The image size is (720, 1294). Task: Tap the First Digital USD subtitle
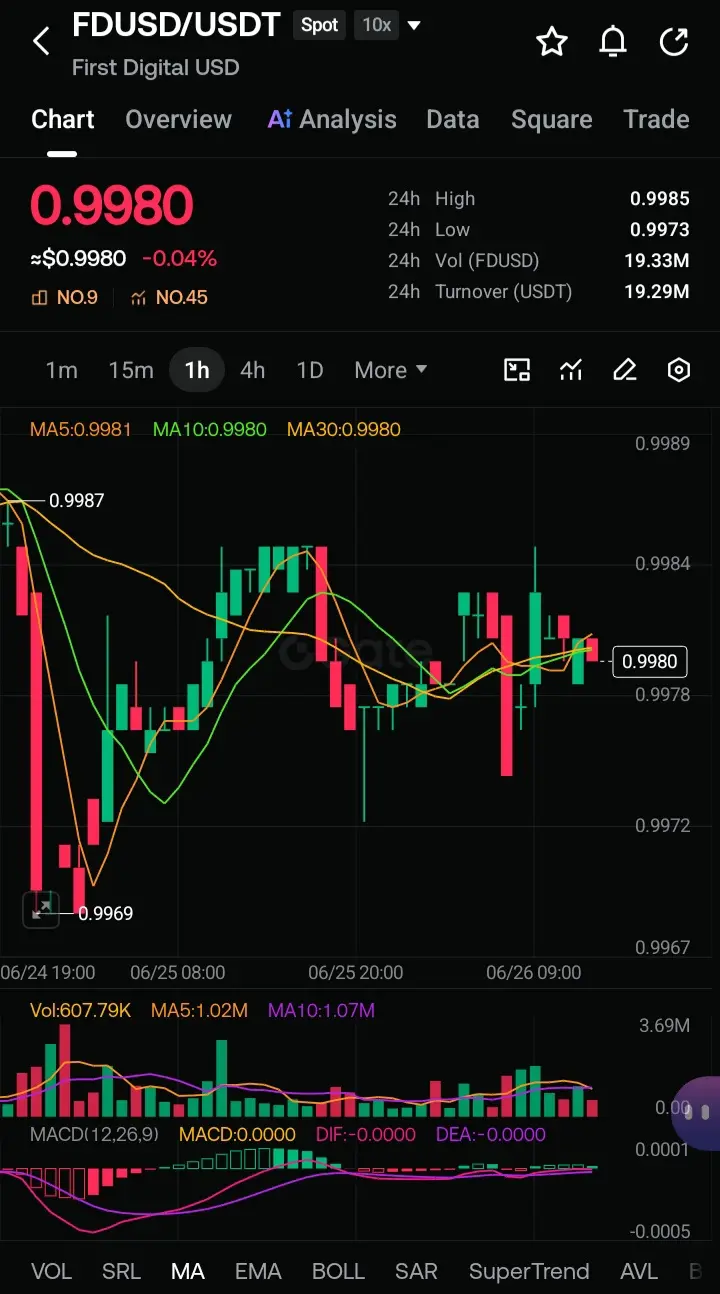155,68
